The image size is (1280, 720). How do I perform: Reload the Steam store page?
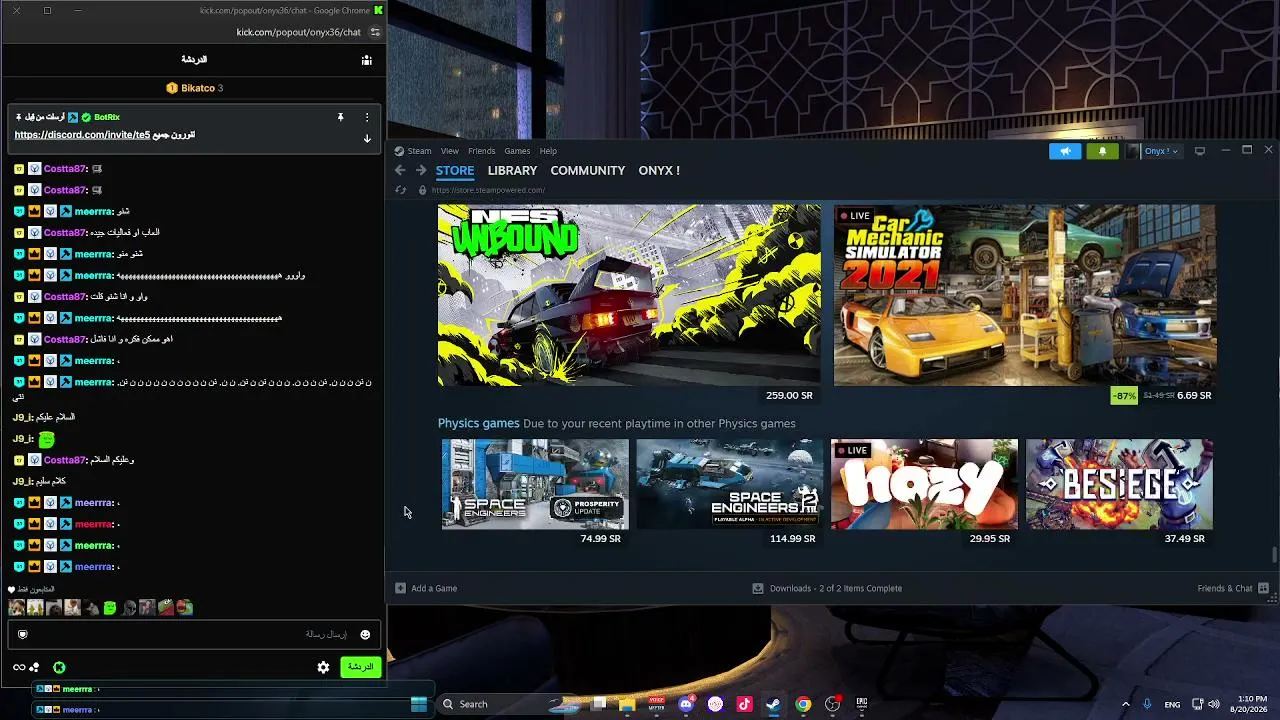(401, 190)
